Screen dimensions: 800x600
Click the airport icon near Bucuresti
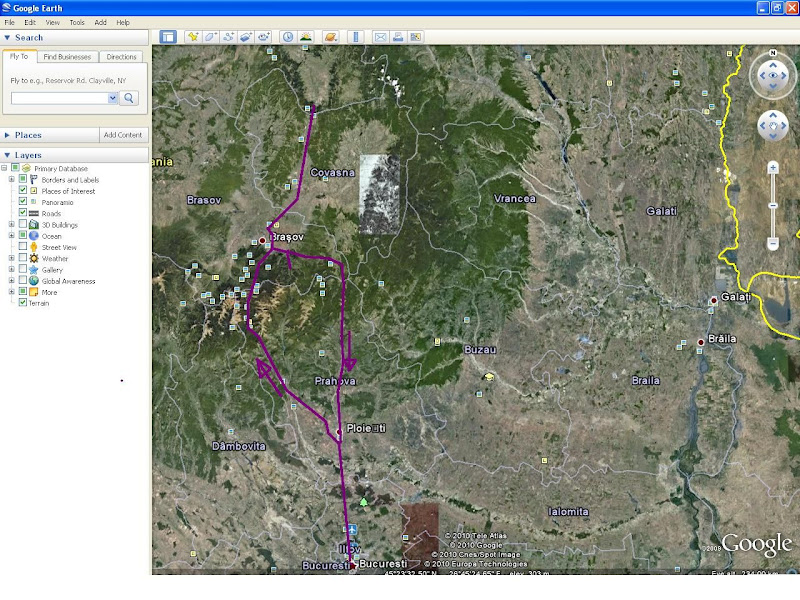pyautogui.click(x=351, y=530)
